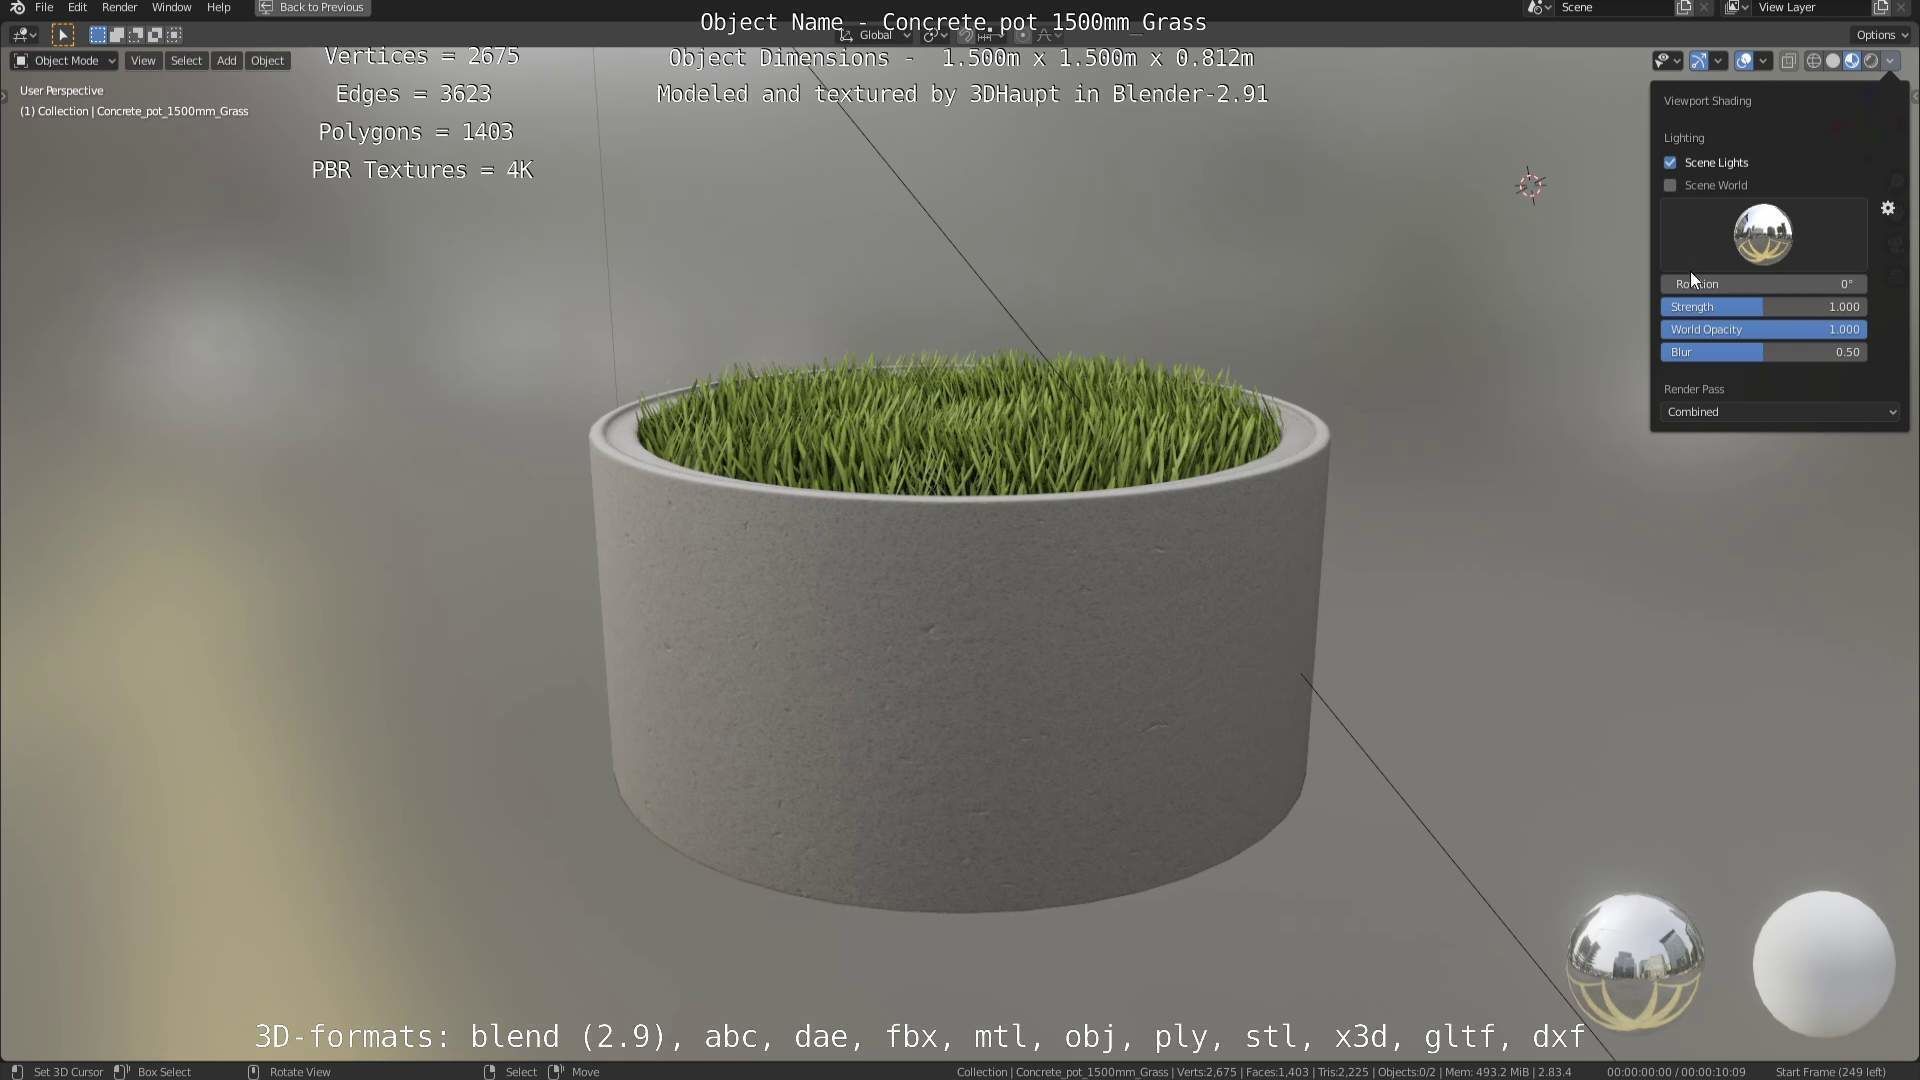Click the Move mouse hint icon
The width and height of the screenshot is (1920, 1080).
pyautogui.click(x=556, y=1071)
